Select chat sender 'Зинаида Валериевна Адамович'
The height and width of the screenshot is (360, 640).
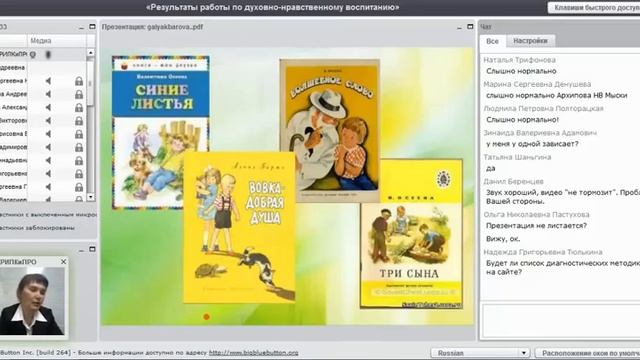pos(540,133)
